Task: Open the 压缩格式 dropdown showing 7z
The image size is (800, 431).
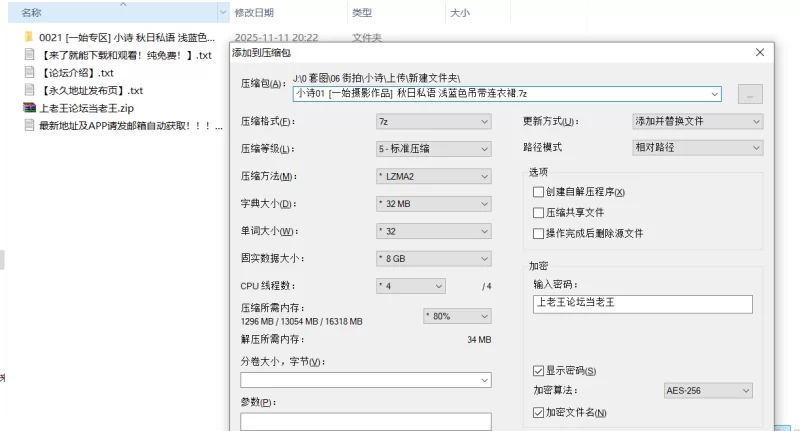Action: coord(433,122)
